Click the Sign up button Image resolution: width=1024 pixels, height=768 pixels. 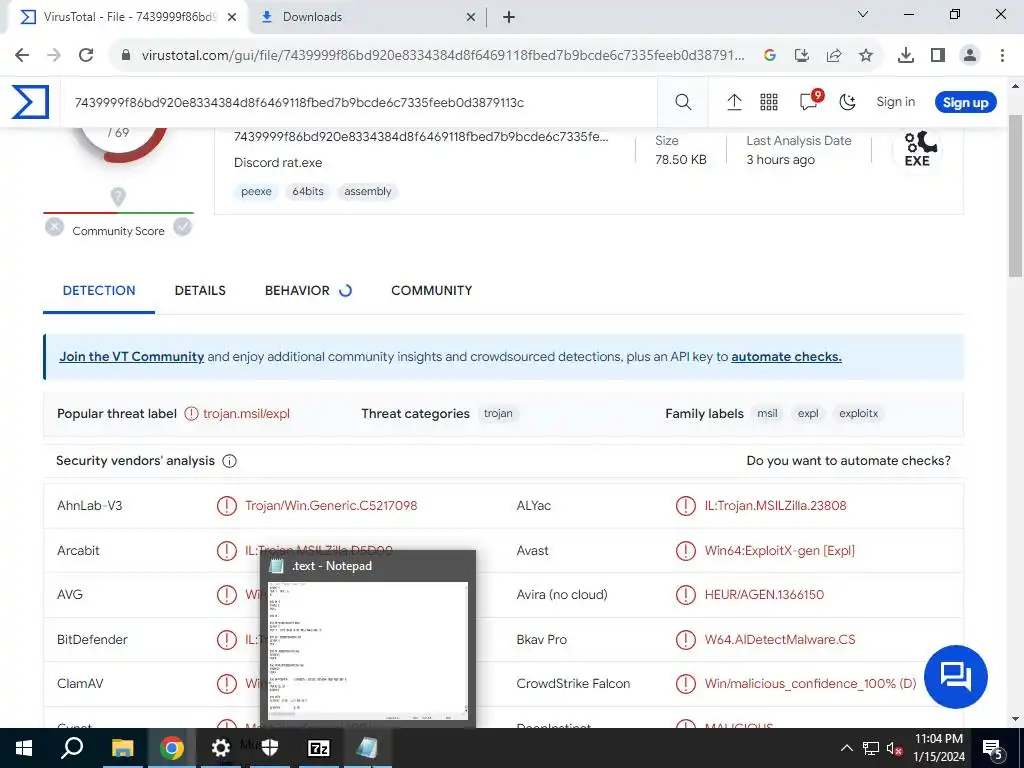(x=965, y=103)
